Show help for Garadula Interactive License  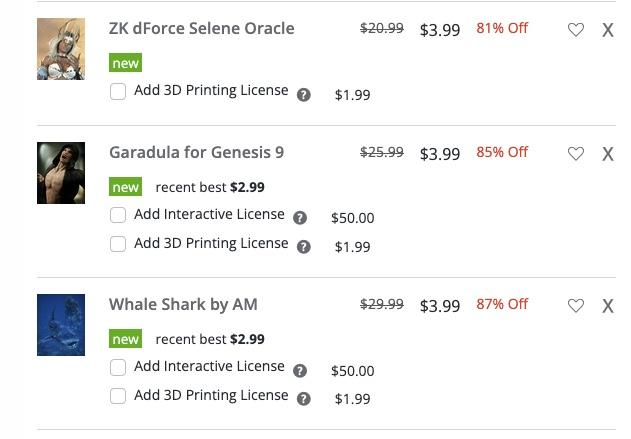click(300, 218)
